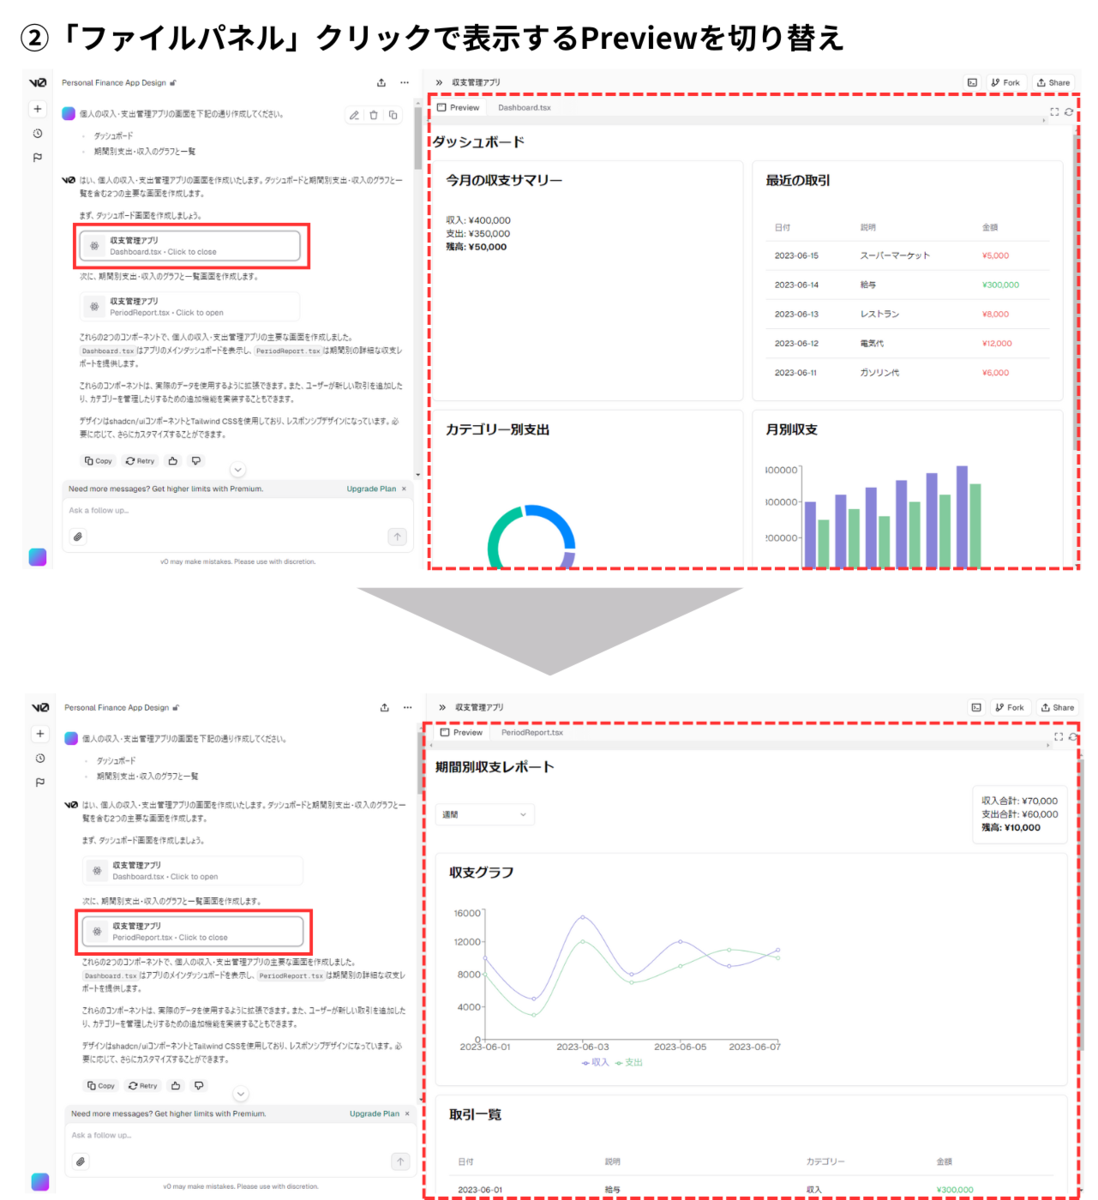Click the Upgrade Plan link in bottom screenshot
The image size is (1098, 1200).
pos(374,1113)
